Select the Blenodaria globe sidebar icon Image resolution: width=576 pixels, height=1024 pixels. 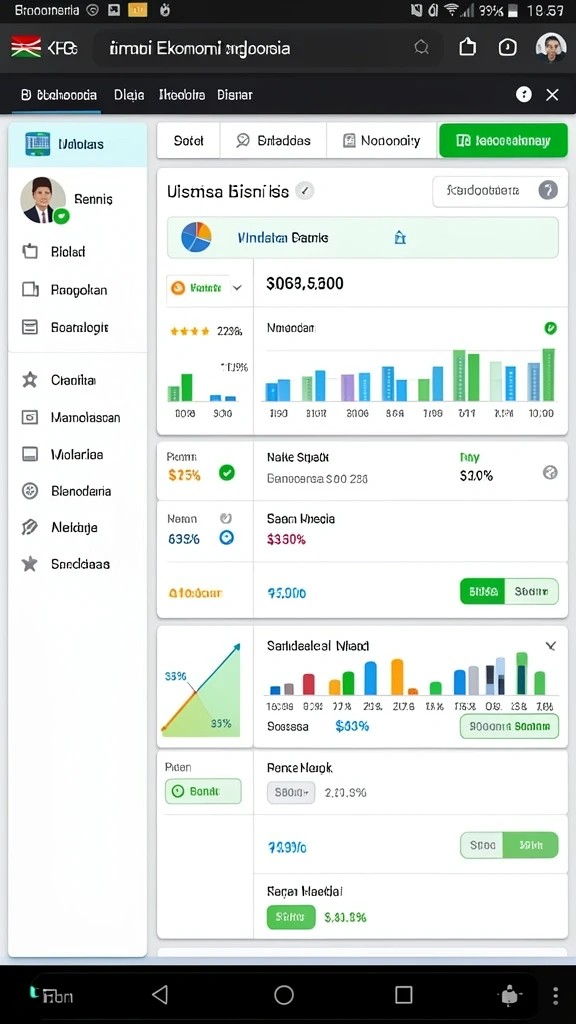coord(30,490)
